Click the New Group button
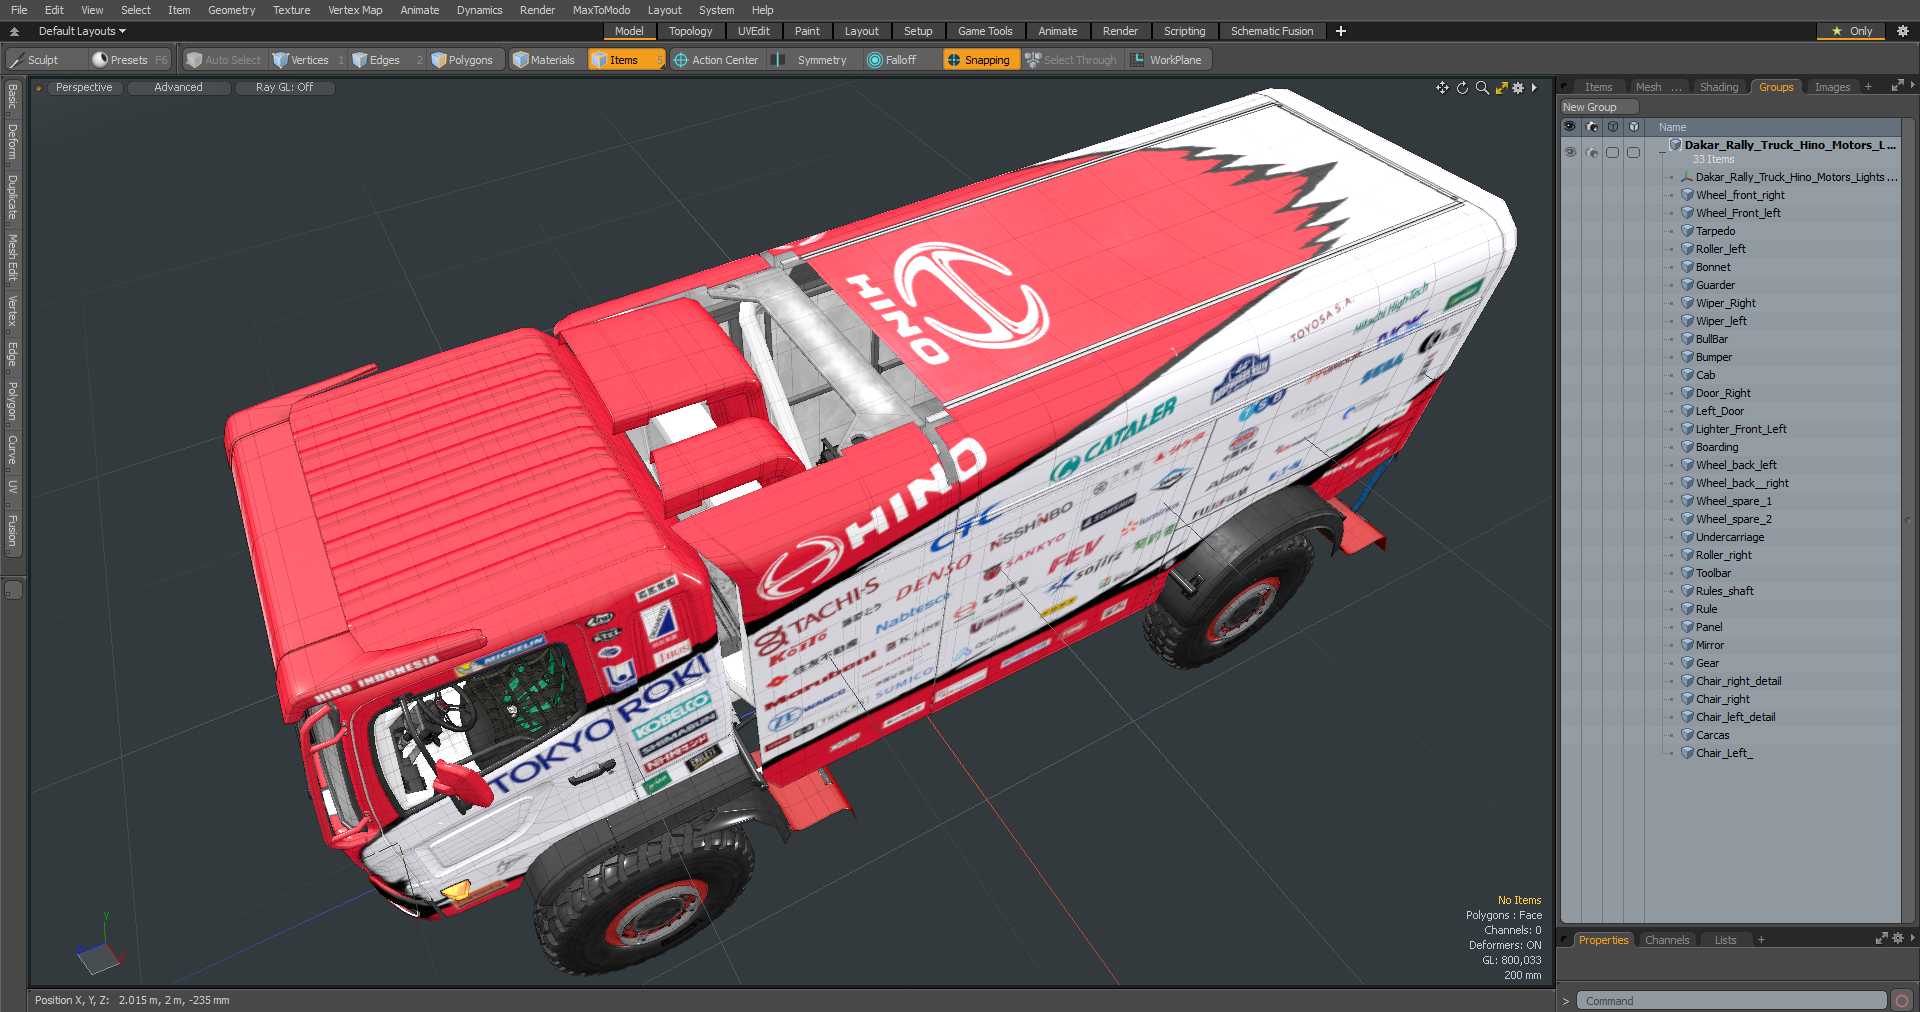Image resolution: width=1920 pixels, height=1012 pixels. click(1598, 107)
